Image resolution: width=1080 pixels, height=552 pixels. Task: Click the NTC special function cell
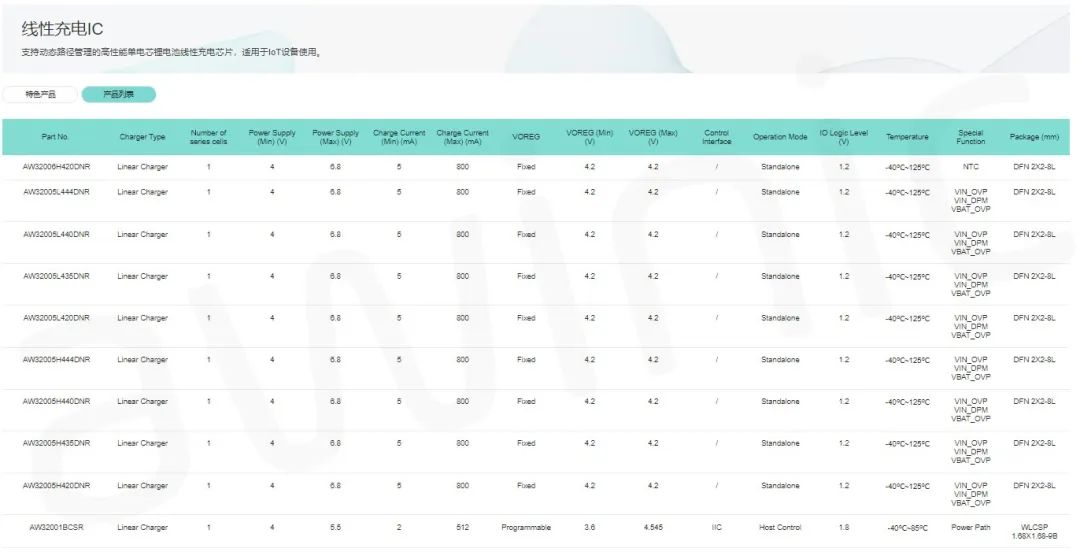[970, 167]
